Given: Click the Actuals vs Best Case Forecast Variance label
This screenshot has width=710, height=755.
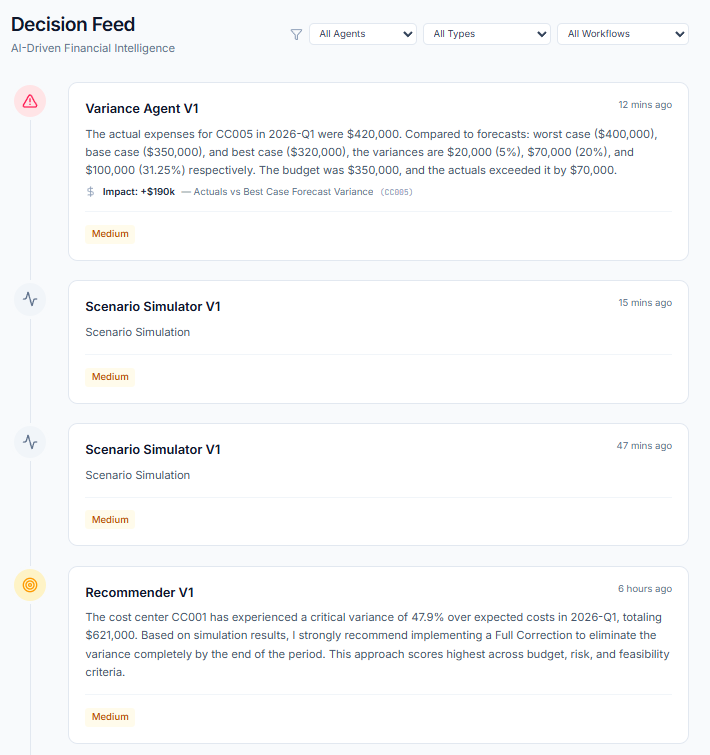Looking at the screenshot, I should point(283,192).
